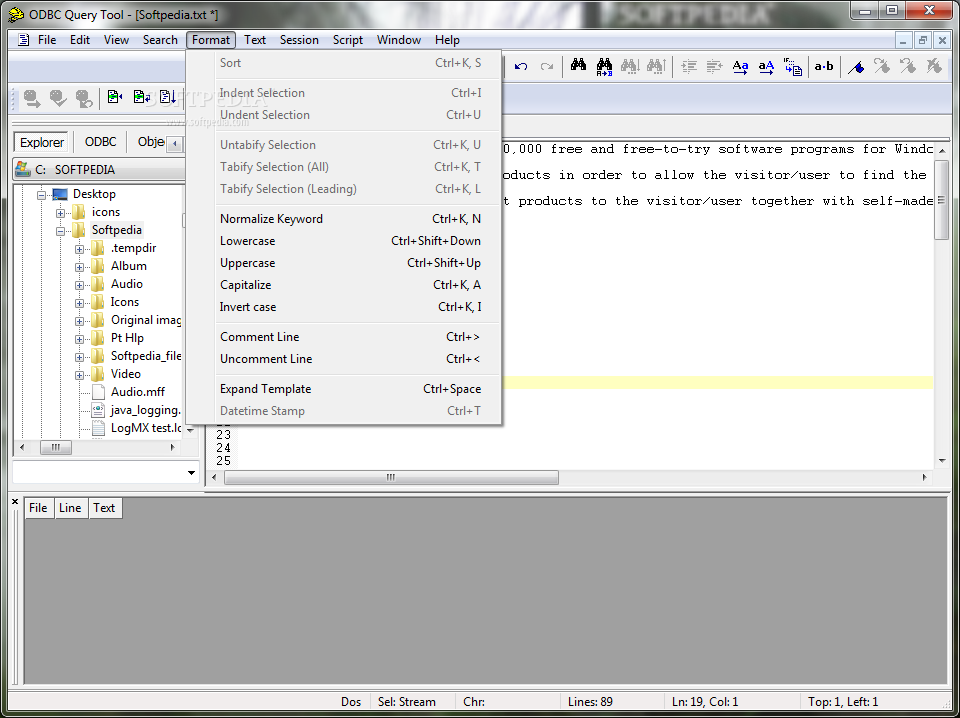This screenshot has height=718, width=960.
Task: Click the blue Toggle Bookmark flag icon
Action: pos(856,66)
